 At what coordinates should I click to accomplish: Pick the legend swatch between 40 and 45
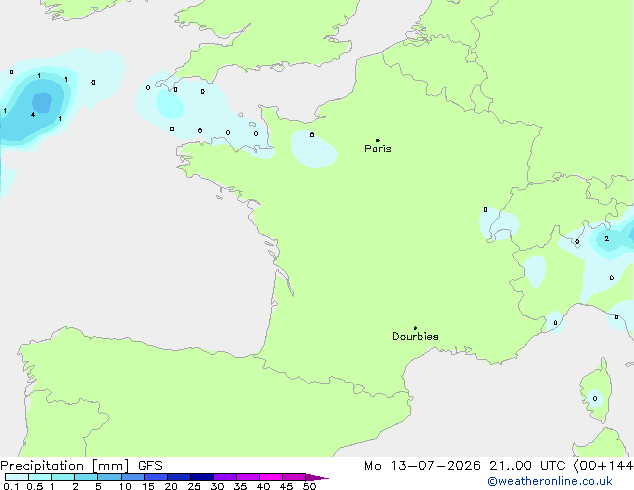[x=271, y=477]
